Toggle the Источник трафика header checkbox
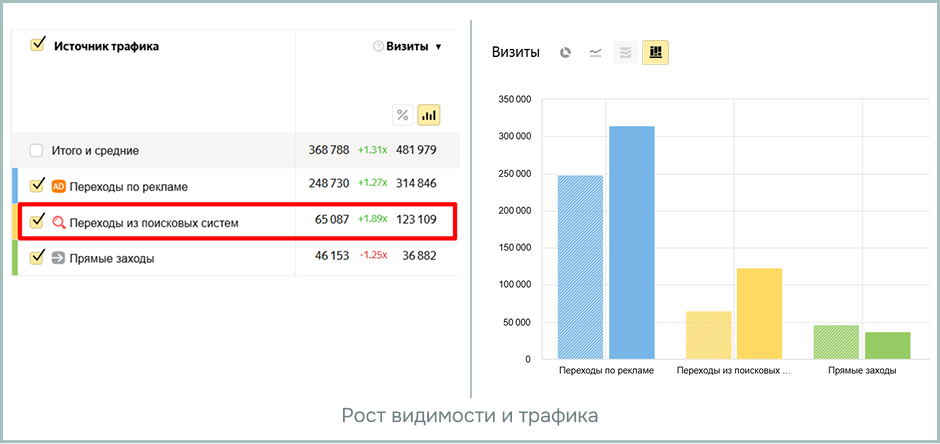This screenshot has width=940, height=444. 38,45
